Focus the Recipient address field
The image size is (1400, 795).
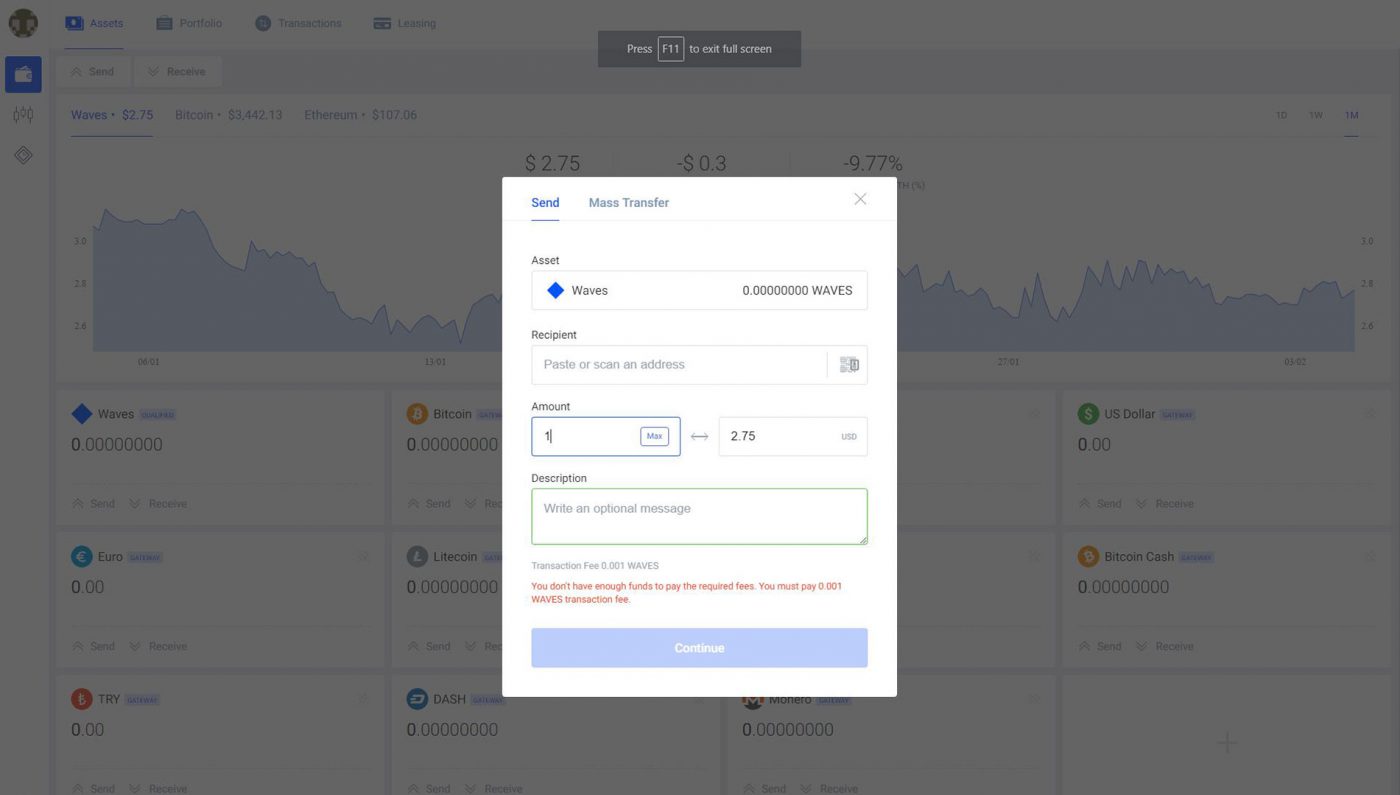[679, 365]
